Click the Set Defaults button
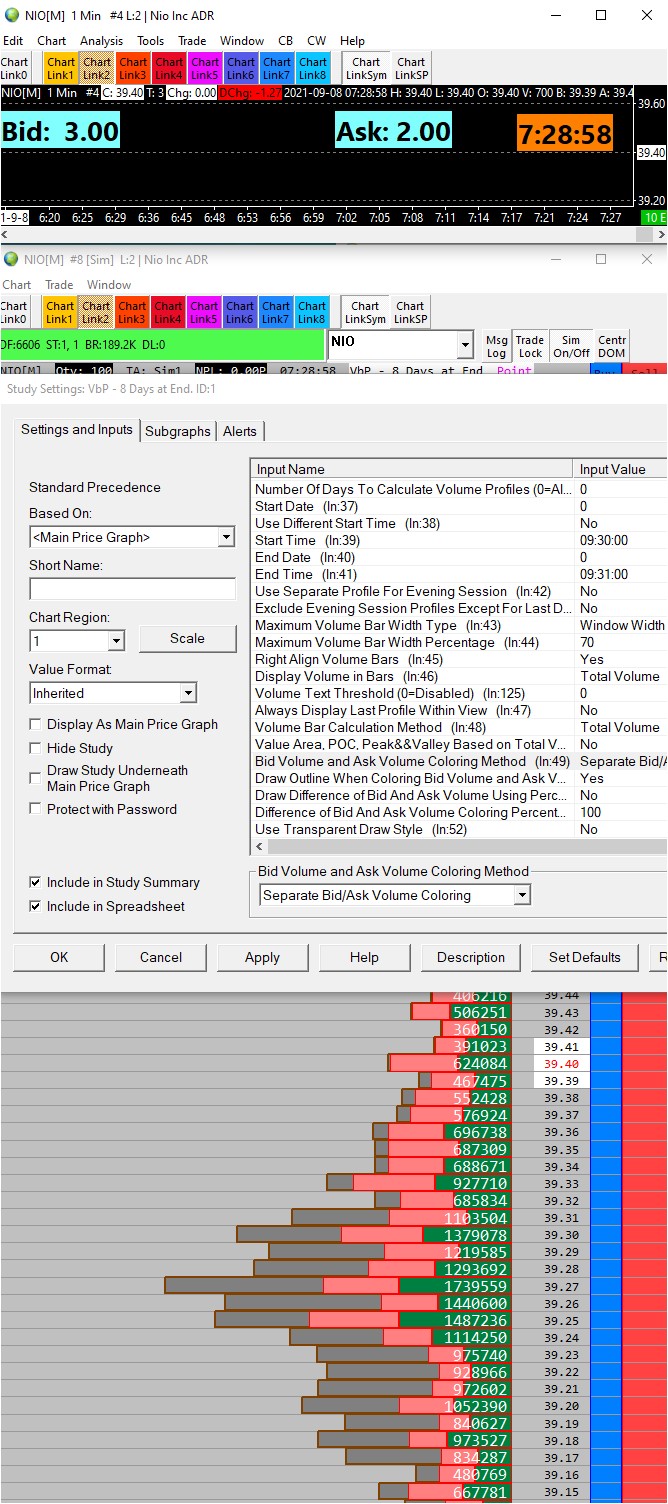668x1504 pixels. point(584,957)
